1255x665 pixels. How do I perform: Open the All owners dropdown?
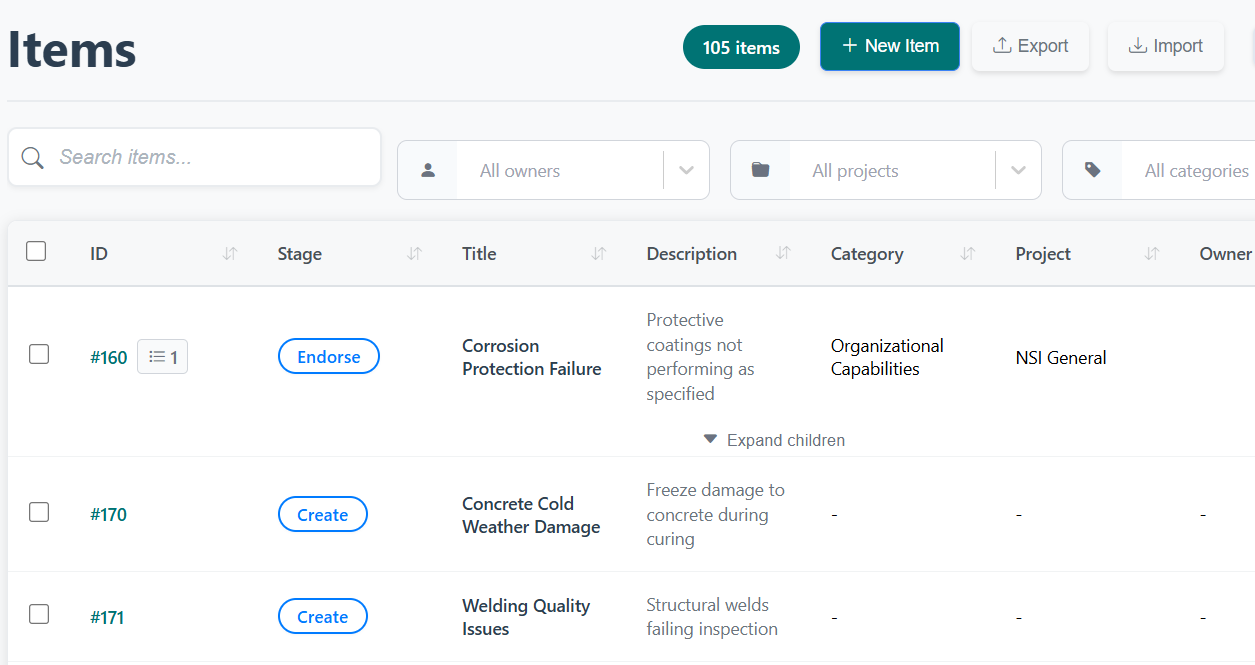pos(686,170)
